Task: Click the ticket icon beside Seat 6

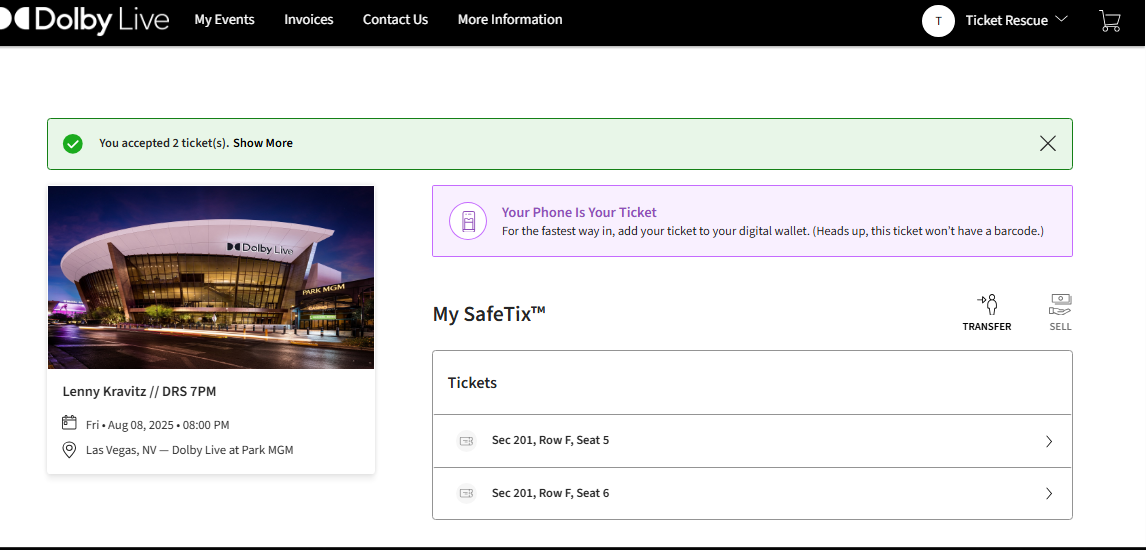Action: (466, 493)
